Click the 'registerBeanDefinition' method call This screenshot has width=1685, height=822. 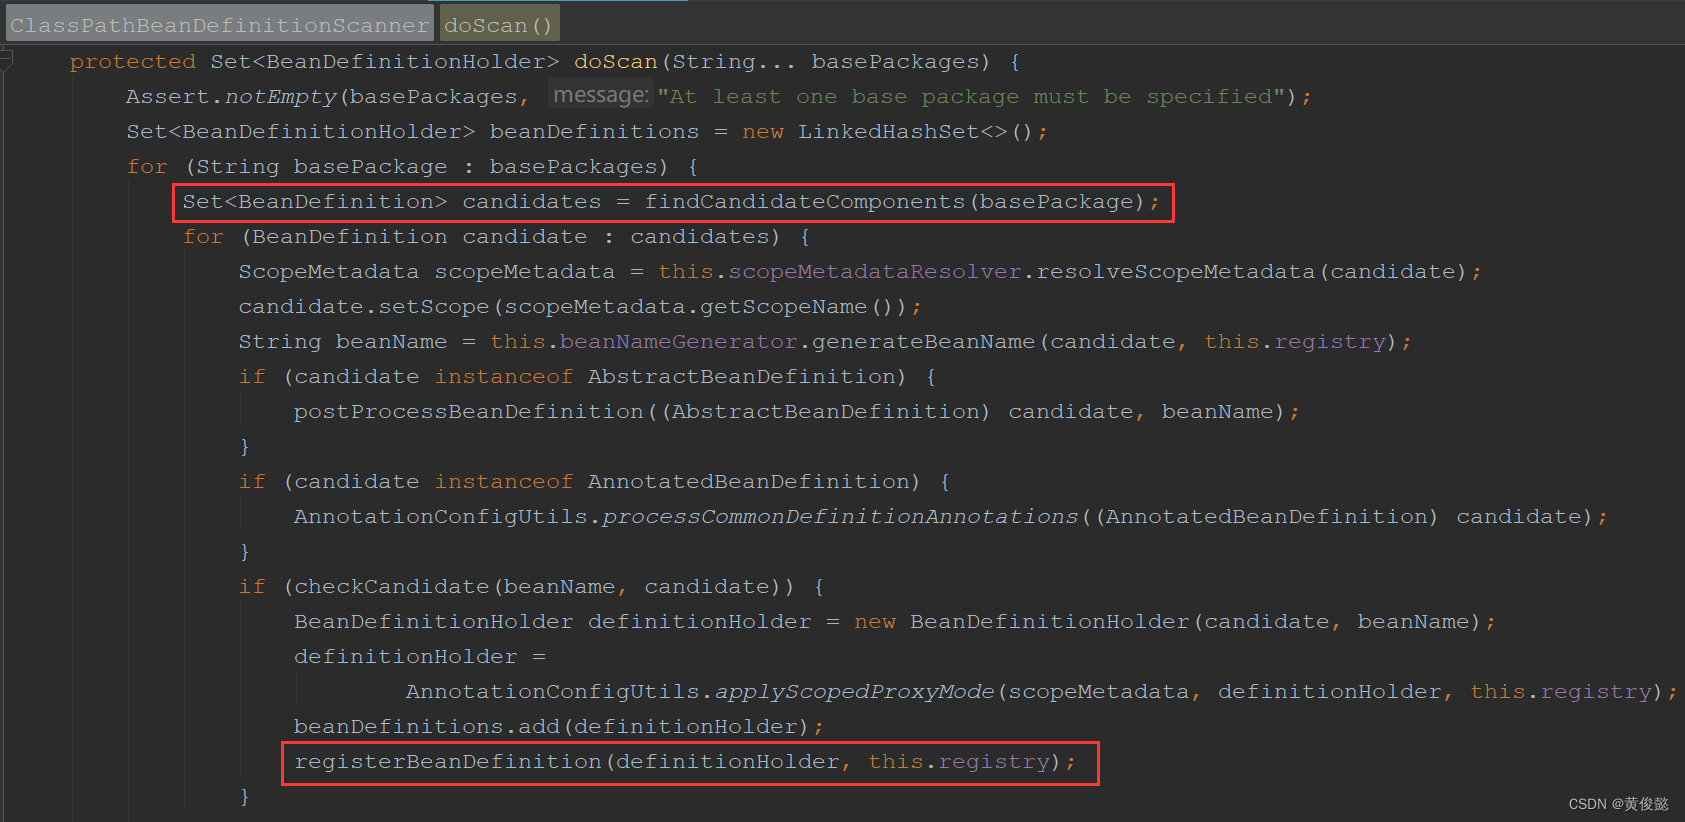[x=448, y=762]
